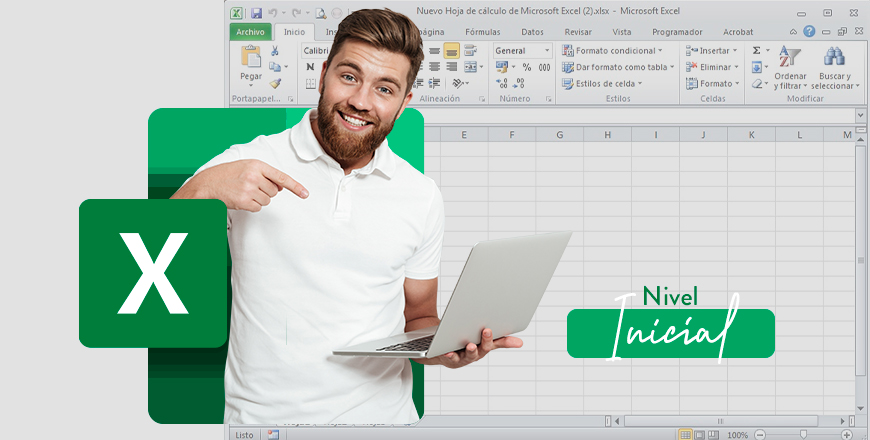
Task: Toggle right horizontal text alignment
Action: click(x=452, y=67)
